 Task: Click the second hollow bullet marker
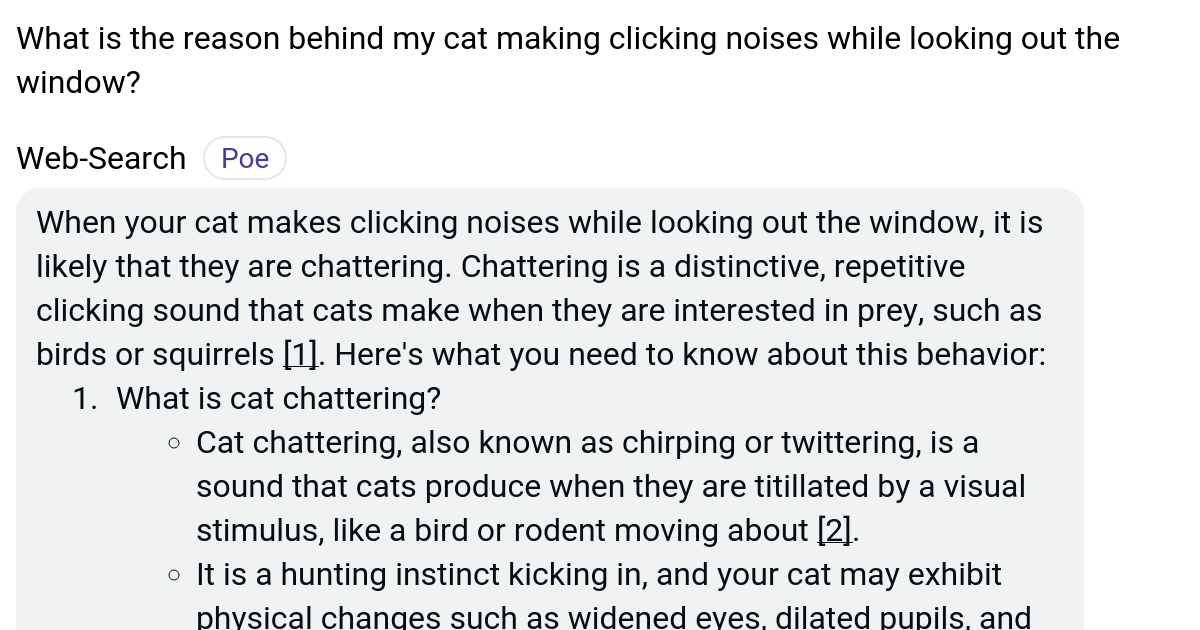174,573
